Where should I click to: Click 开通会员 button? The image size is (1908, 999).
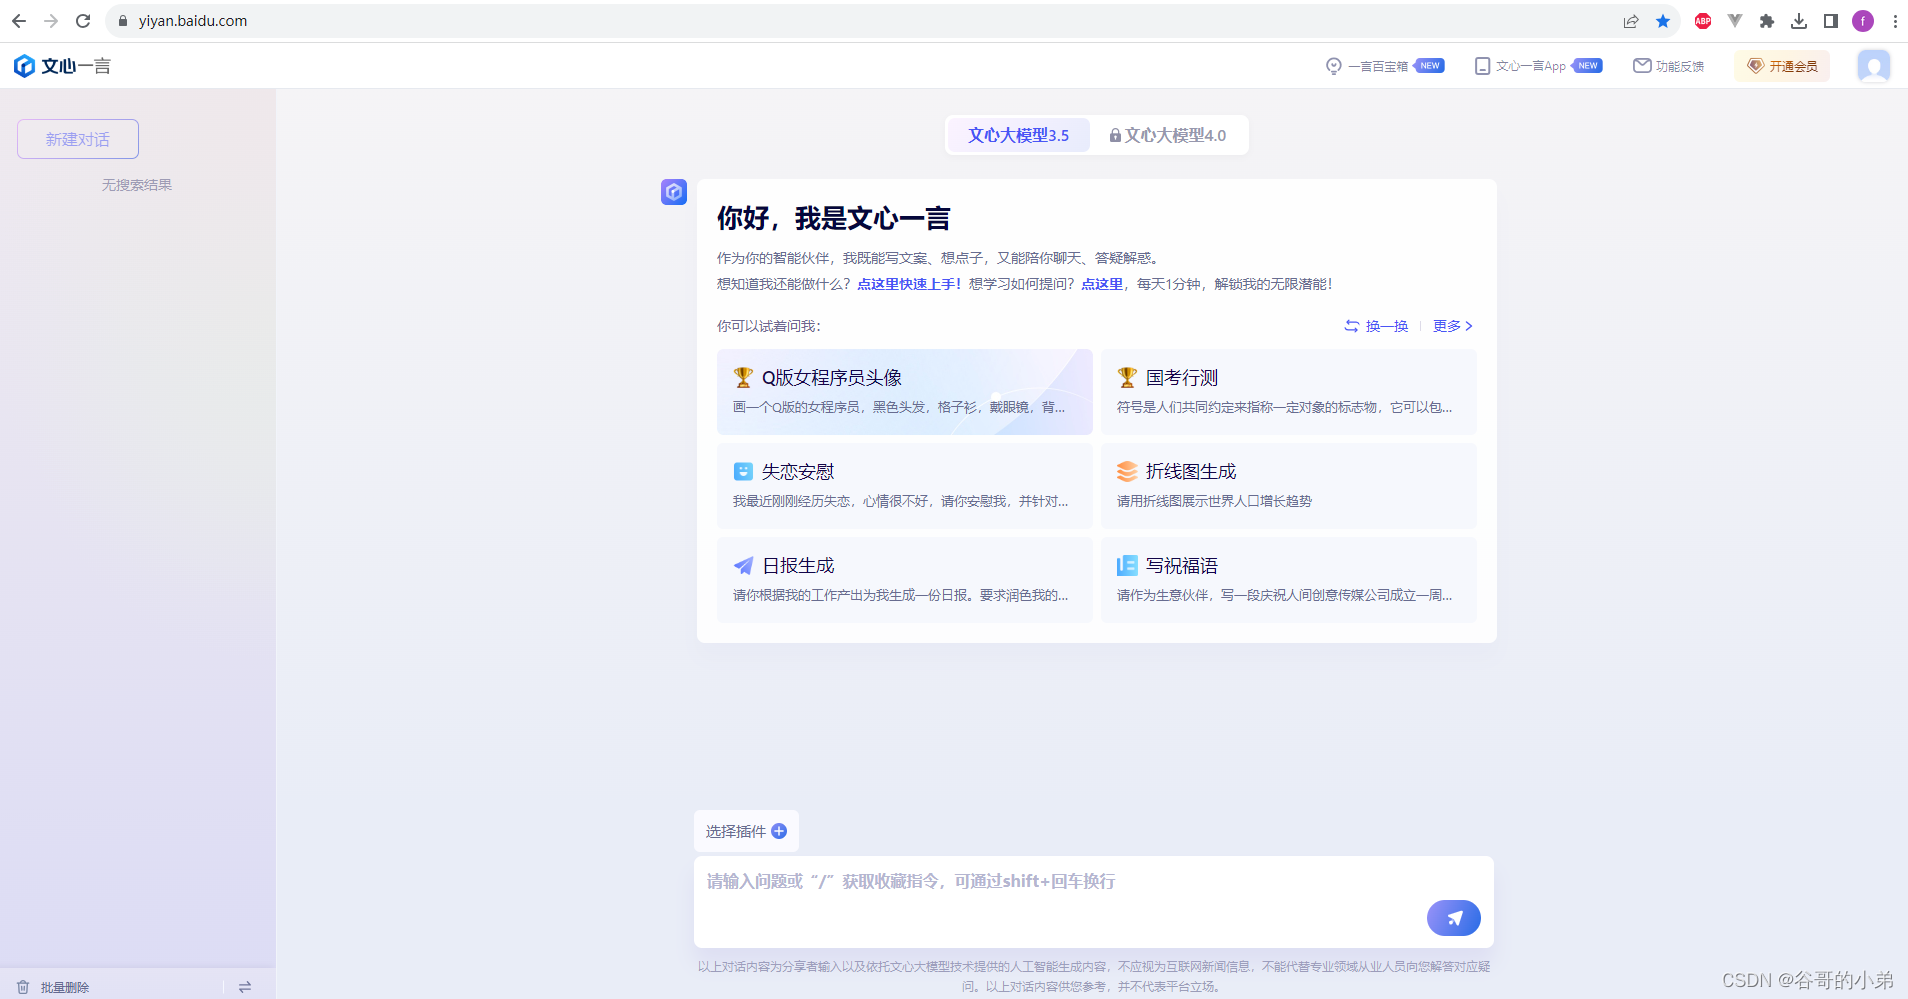(x=1782, y=66)
